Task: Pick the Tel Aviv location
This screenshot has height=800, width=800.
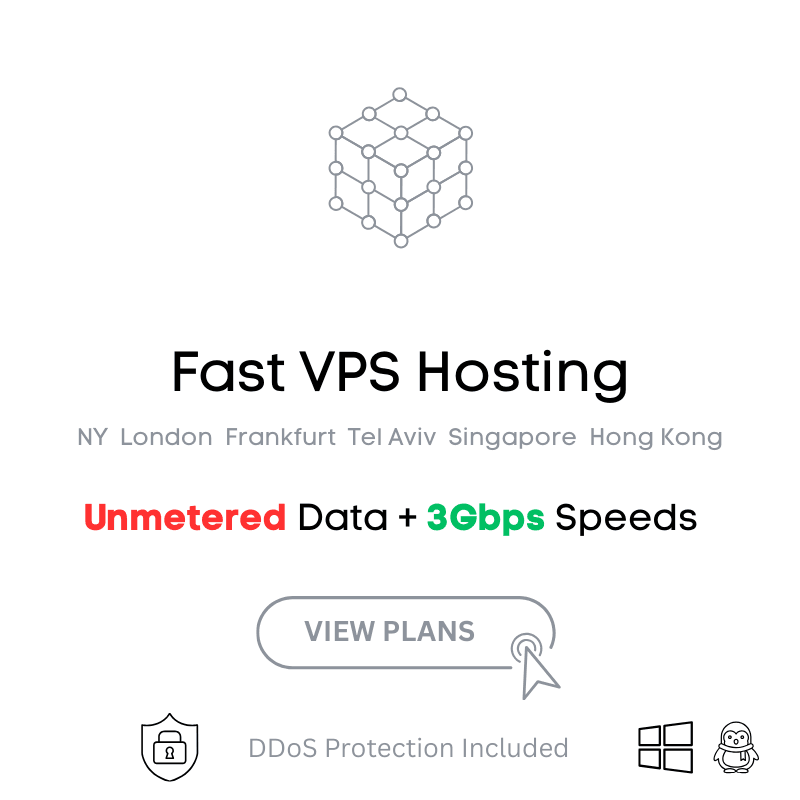Action: point(392,437)
